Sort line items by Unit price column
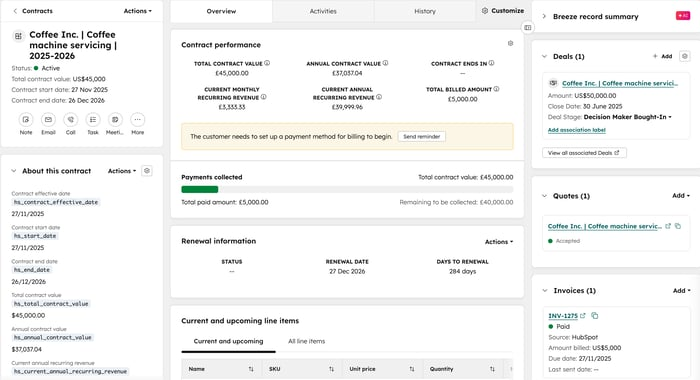This screenshot has height=380, width=700. [x=383, y=369]
